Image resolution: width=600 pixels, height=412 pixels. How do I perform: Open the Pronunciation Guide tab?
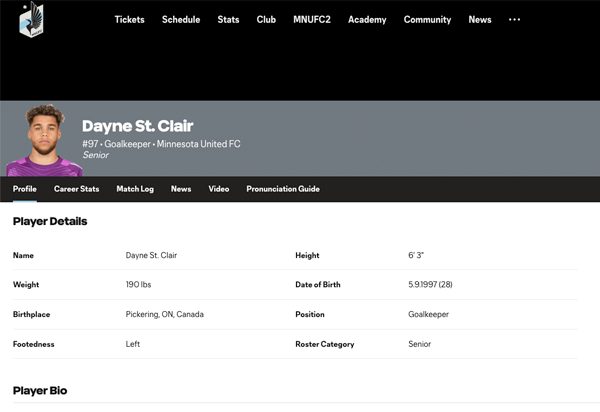click(283, 189)
